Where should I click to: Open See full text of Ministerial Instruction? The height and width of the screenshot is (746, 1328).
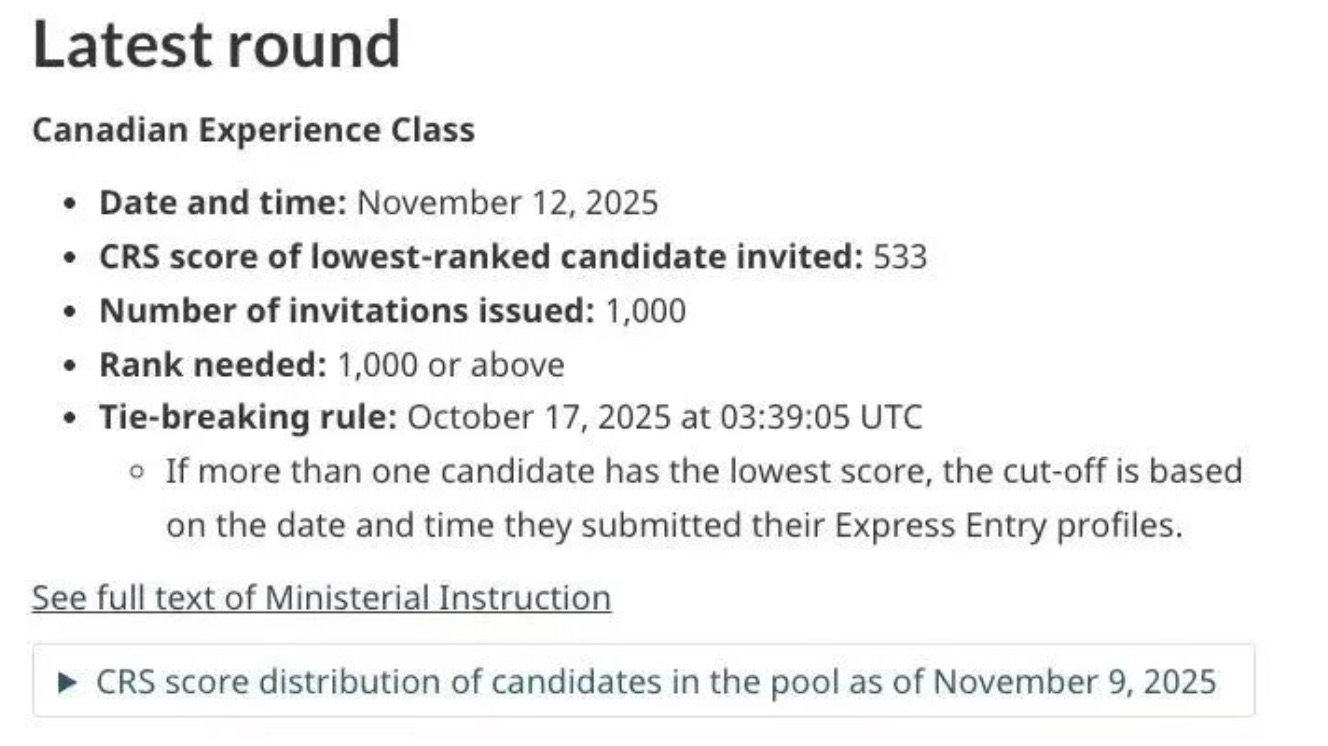point(321,598)
